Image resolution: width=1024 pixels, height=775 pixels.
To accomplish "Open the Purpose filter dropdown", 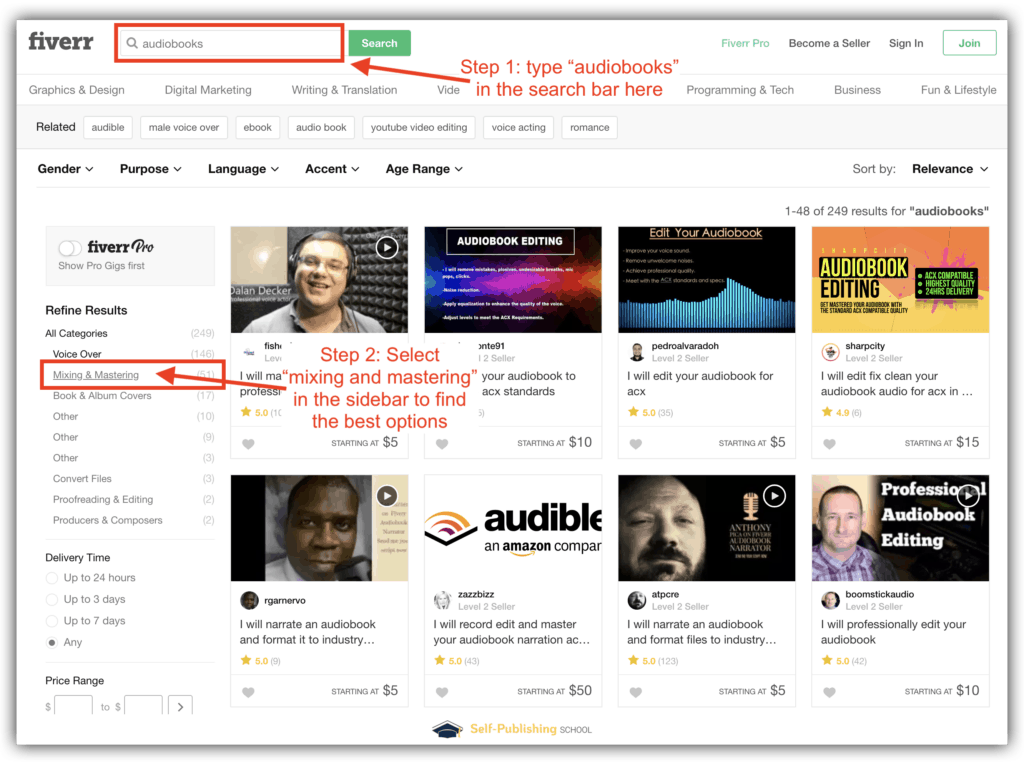I will point(150,168).
